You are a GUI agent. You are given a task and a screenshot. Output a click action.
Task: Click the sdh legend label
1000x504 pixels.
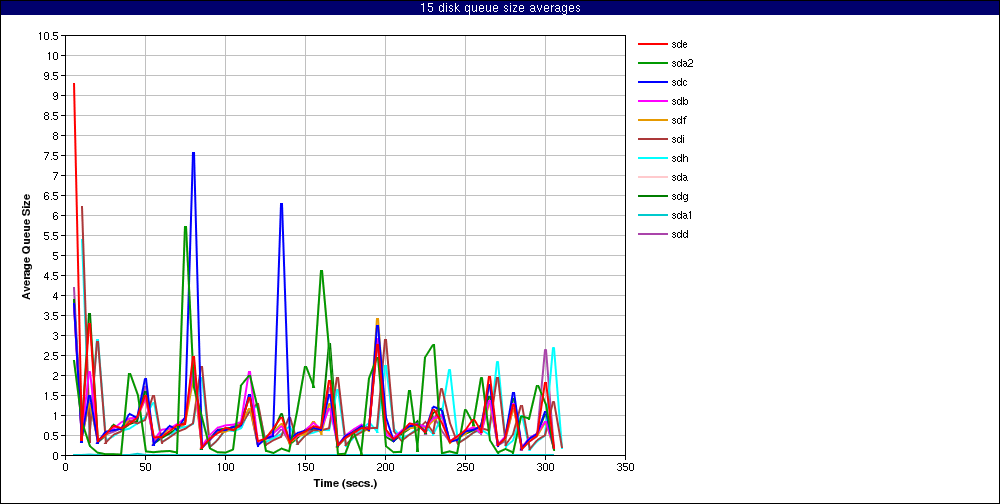pyautogui.click(x=679, y=158)
